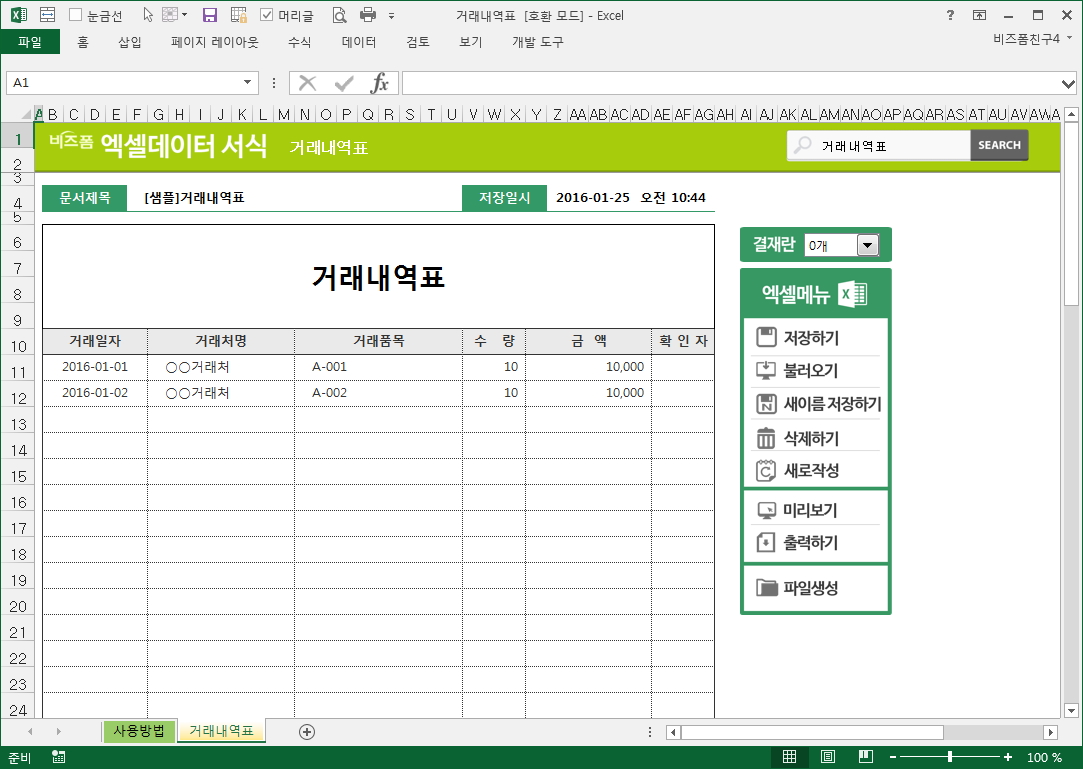Click the printer icon in the toolbar
Viewport: 1083px width, 769px height.
tap(367, 15)
